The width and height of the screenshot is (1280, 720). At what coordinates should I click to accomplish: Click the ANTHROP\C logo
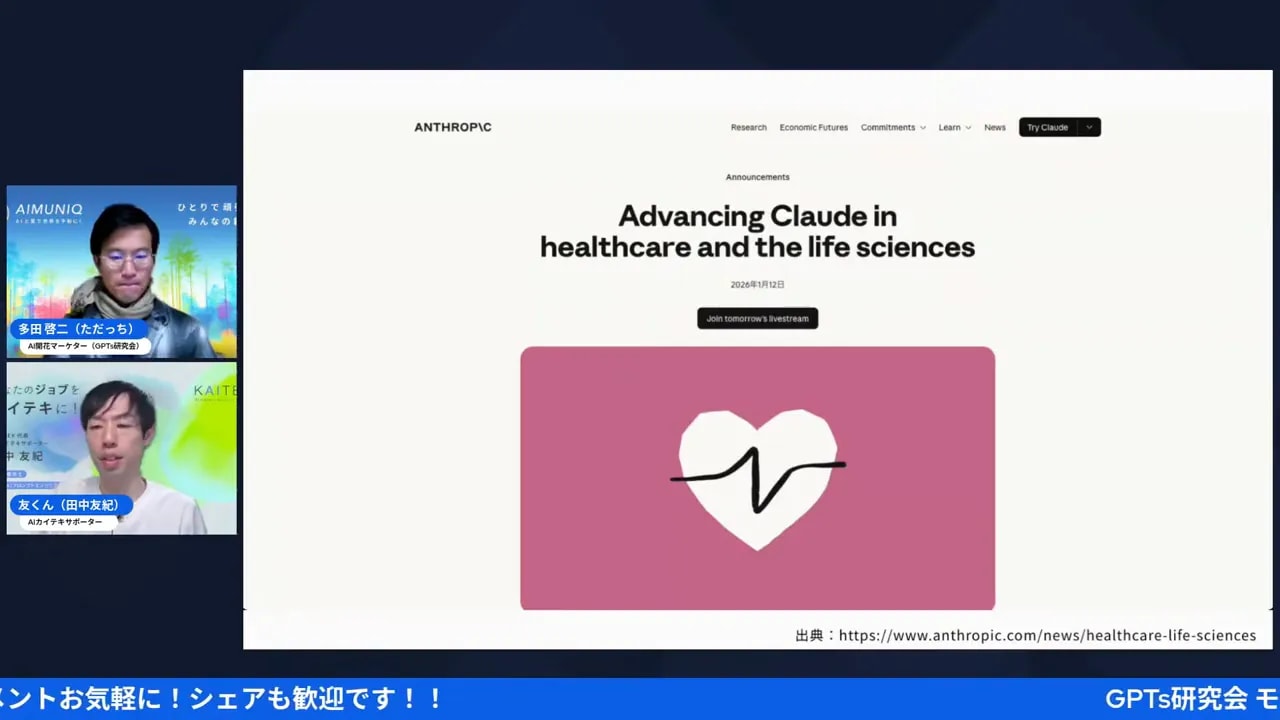pos(452,127)
